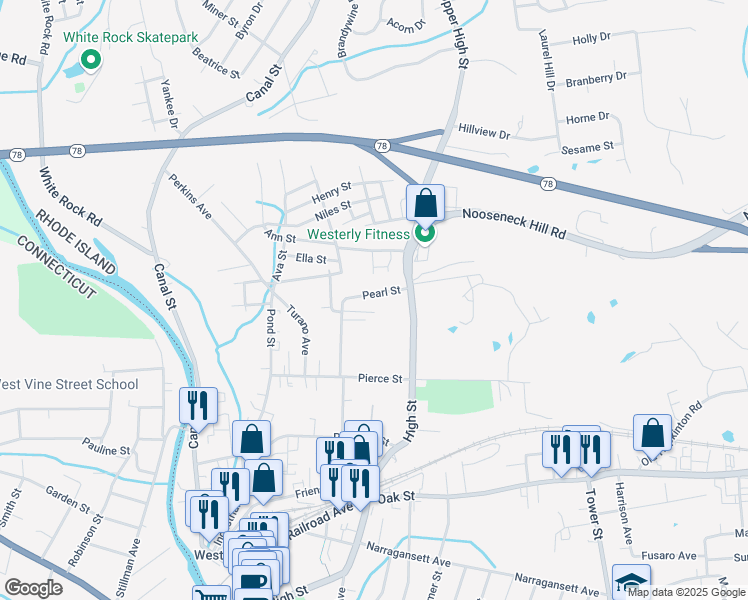Click the Nooseneck Hill Rd street label

tap(514, 224)
